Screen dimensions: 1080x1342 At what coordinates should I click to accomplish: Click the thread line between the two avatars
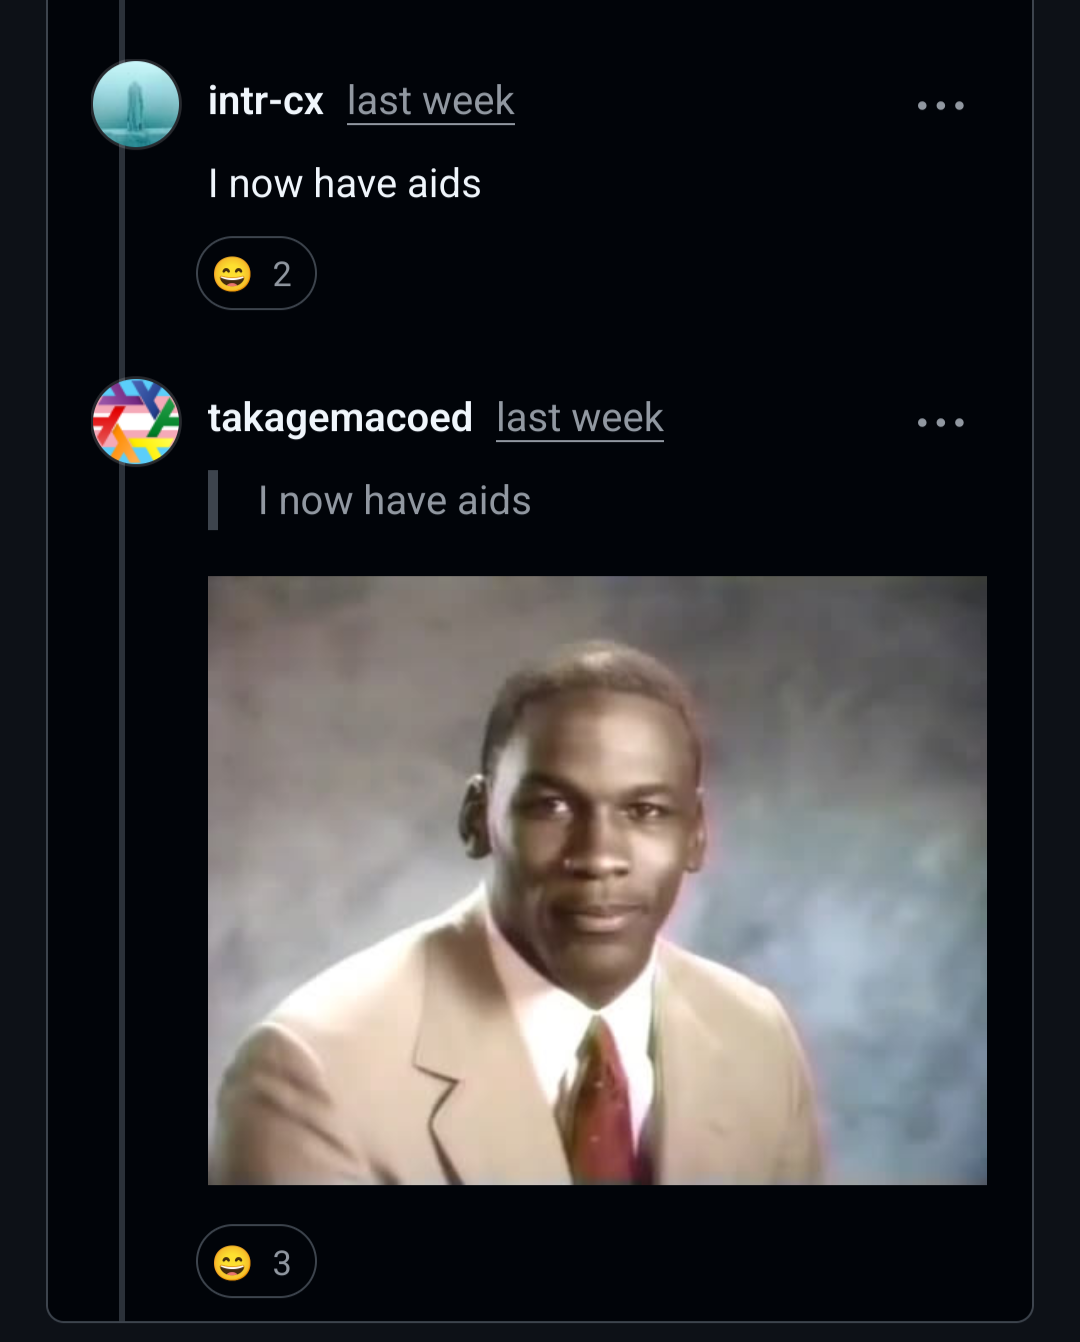(122, 262)
